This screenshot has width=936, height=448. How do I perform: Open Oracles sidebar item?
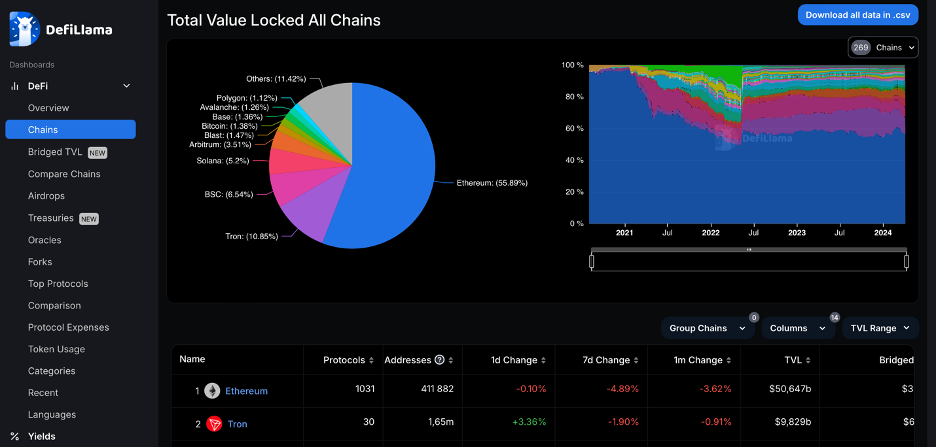pyautogui.click(x=44, y=240)
